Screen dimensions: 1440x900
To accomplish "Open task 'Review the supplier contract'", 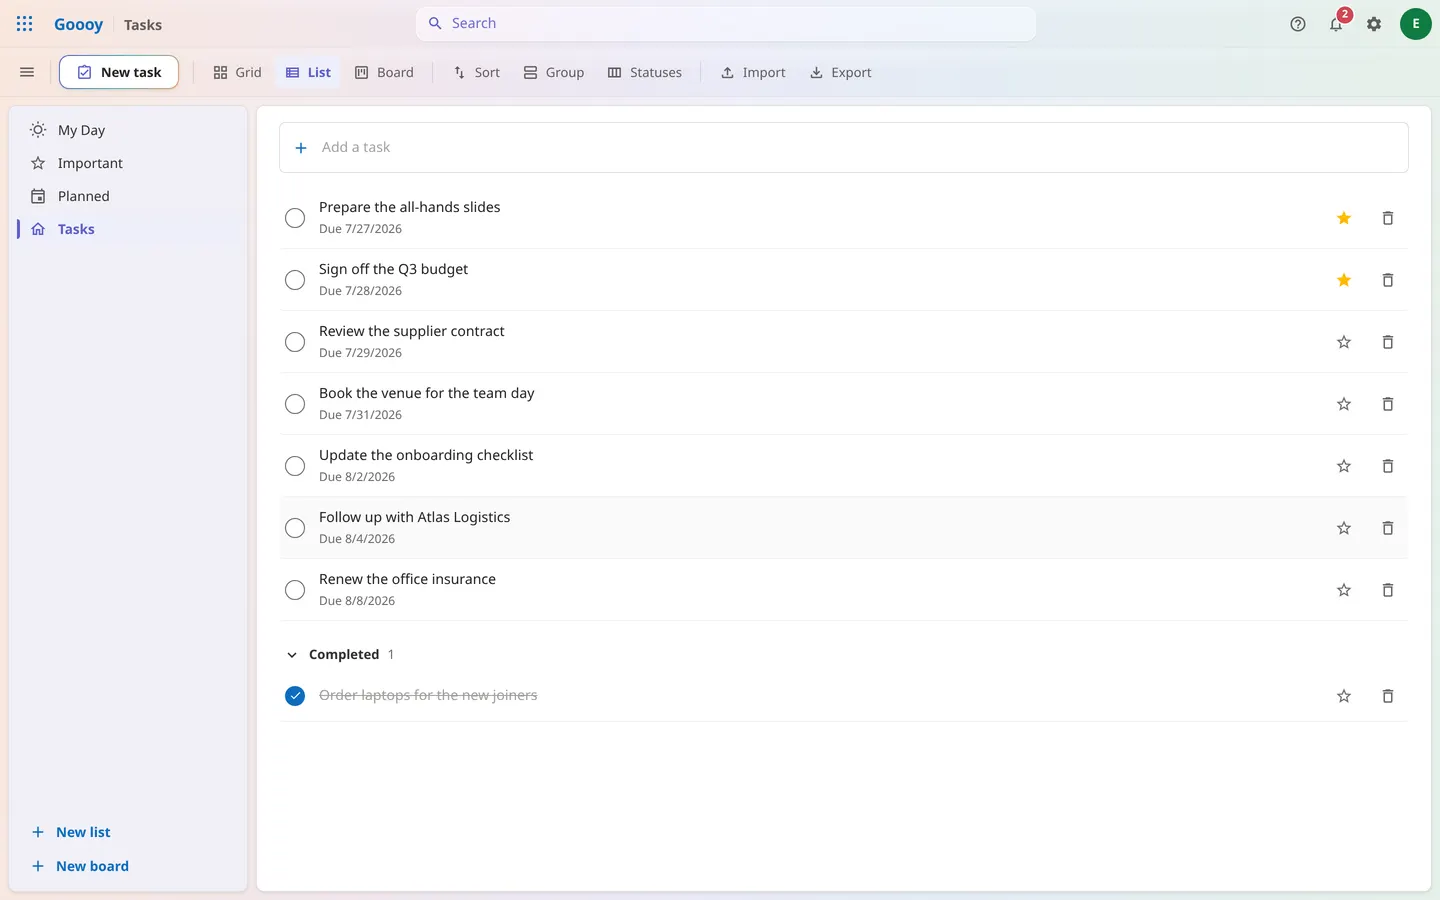I will point(412,331).
